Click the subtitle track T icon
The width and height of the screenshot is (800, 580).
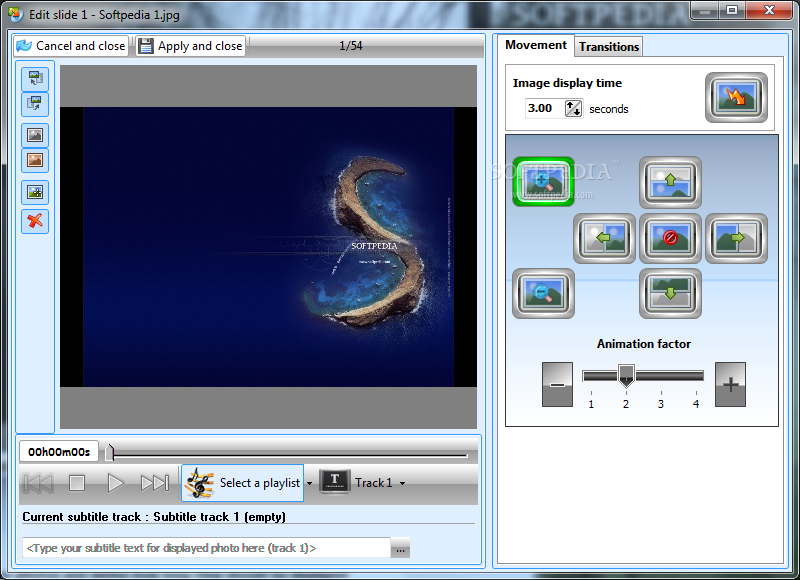coord(335,481)
